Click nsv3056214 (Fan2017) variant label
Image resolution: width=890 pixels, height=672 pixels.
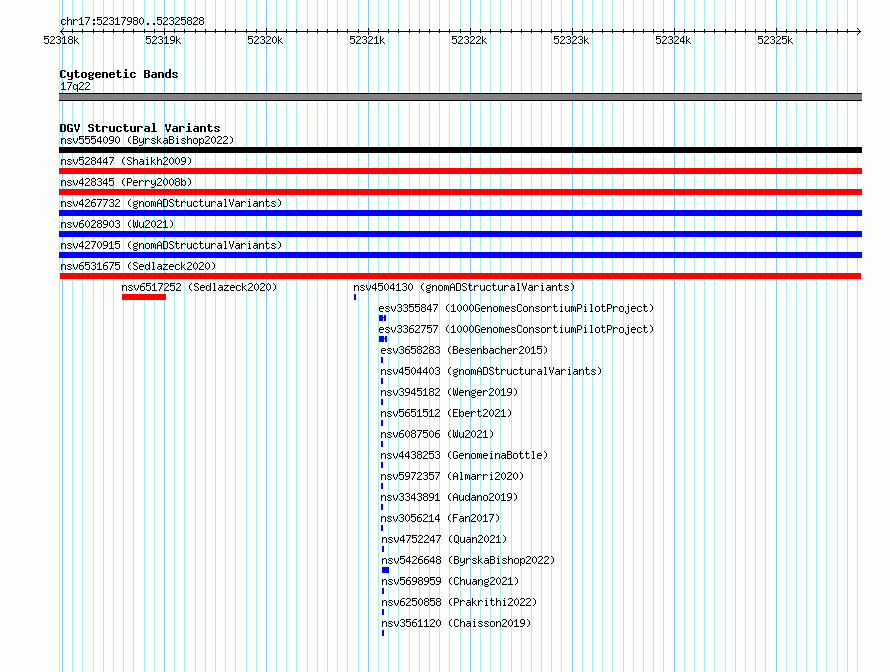point(440,518)
